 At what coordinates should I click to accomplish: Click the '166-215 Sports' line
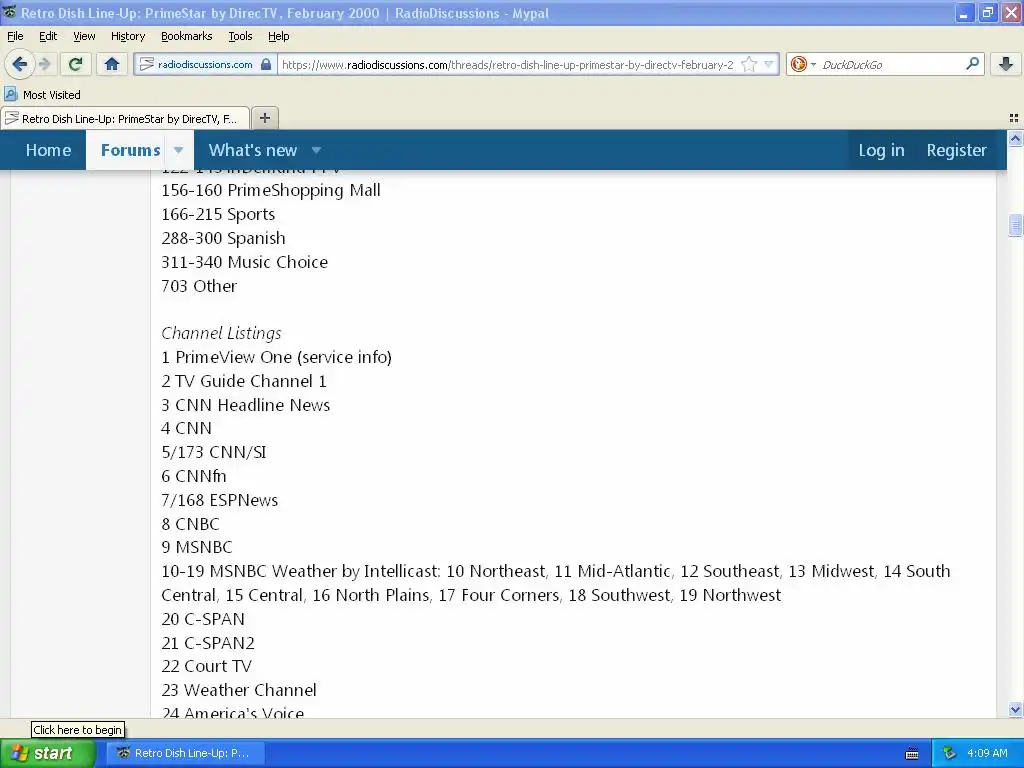point(218,214)
